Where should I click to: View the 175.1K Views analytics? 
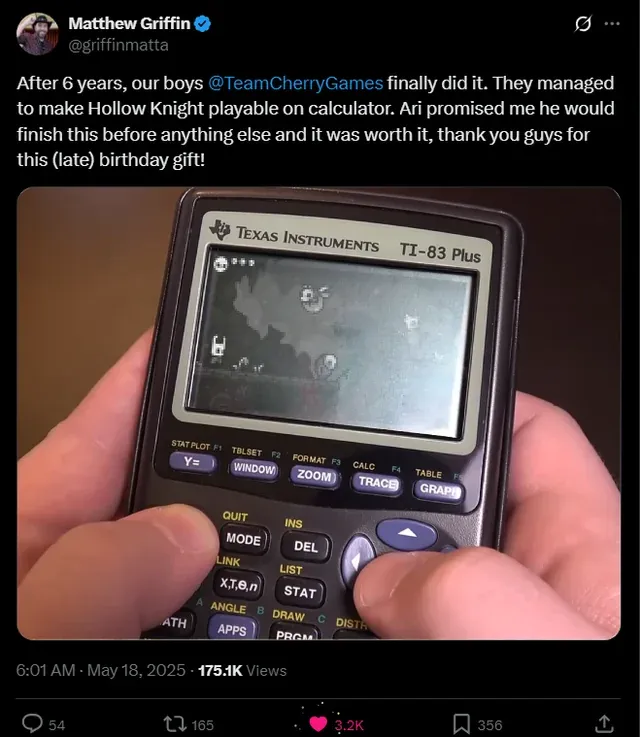point(242,670)
